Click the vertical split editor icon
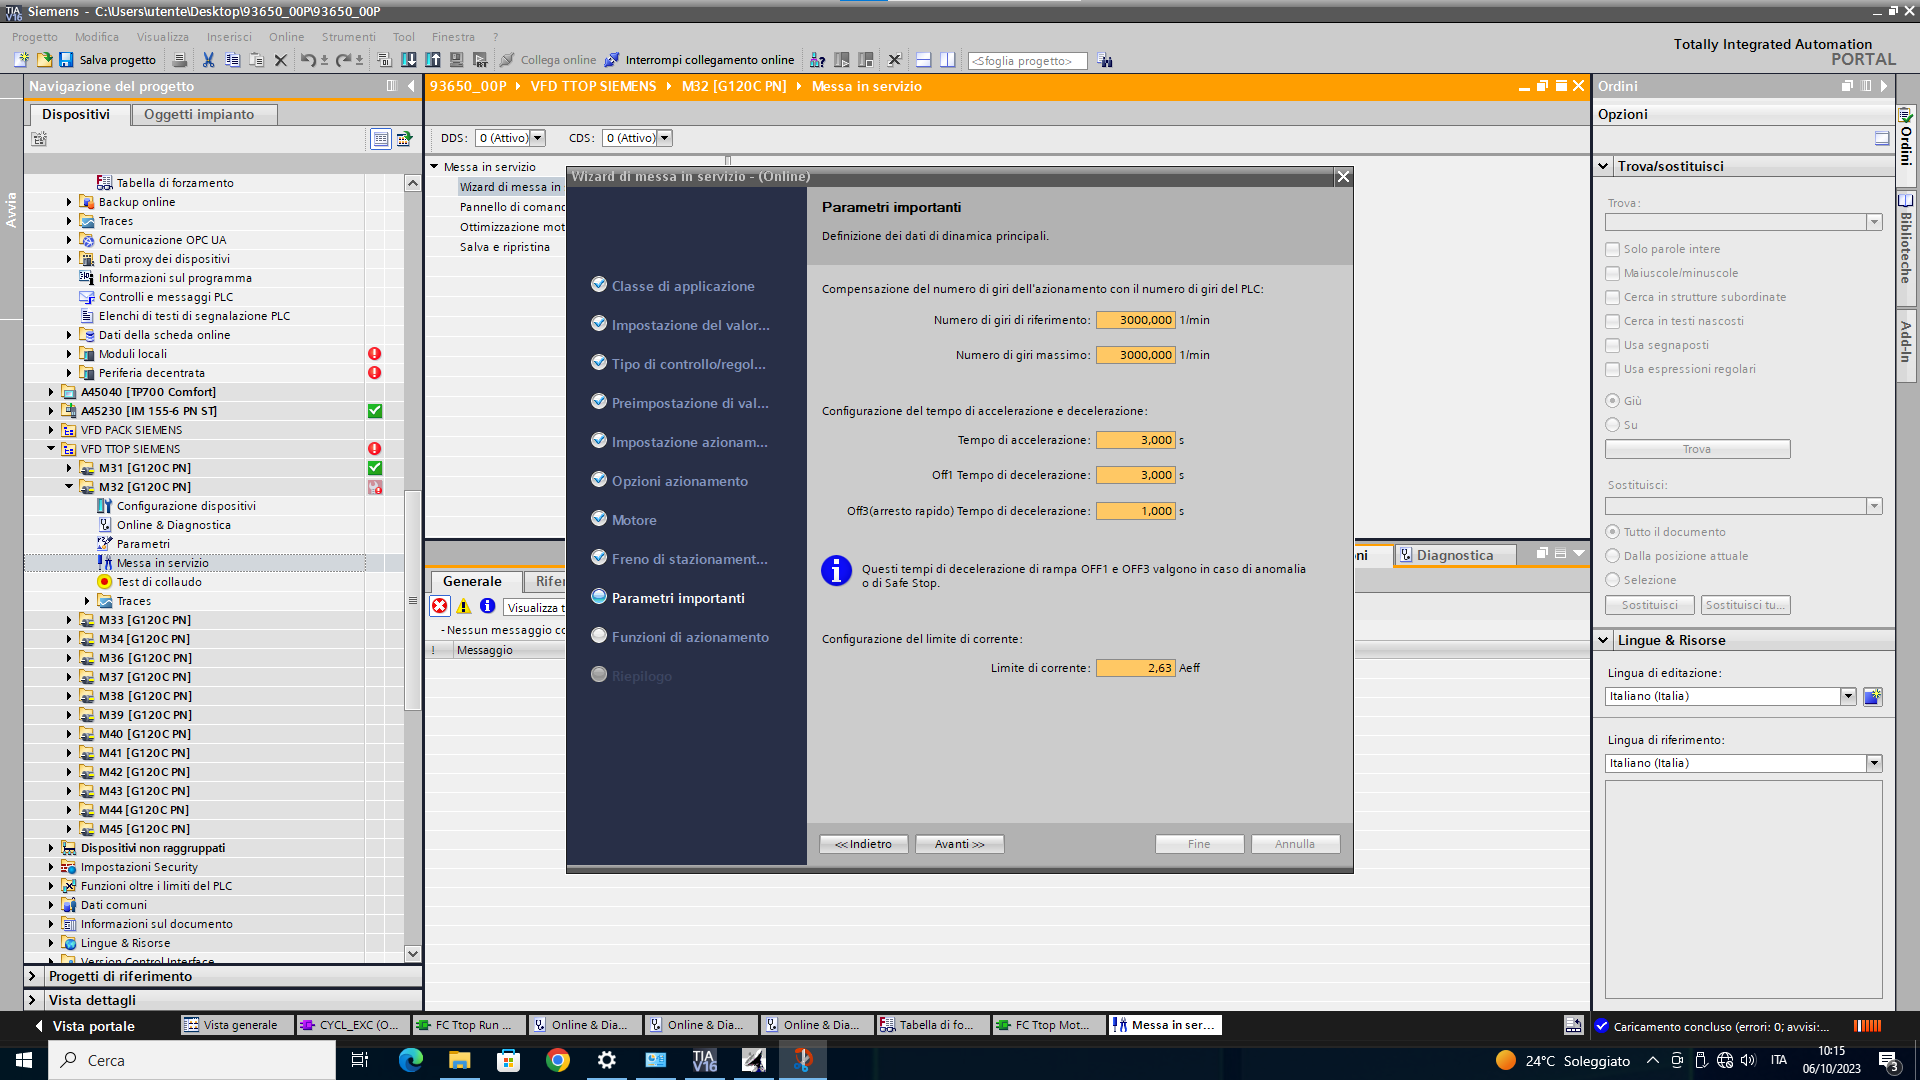 click(948, 60)
